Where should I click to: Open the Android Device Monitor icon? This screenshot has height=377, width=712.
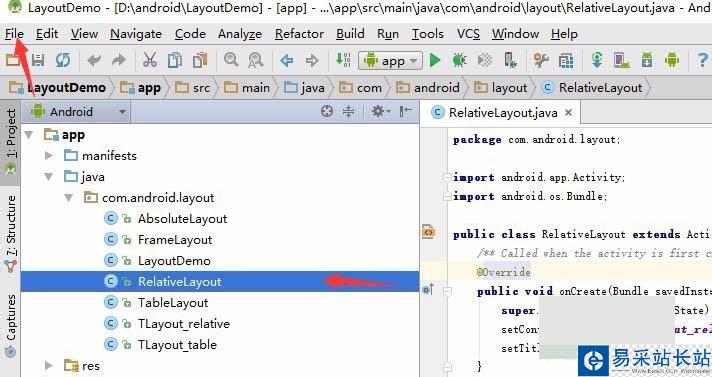672,60
